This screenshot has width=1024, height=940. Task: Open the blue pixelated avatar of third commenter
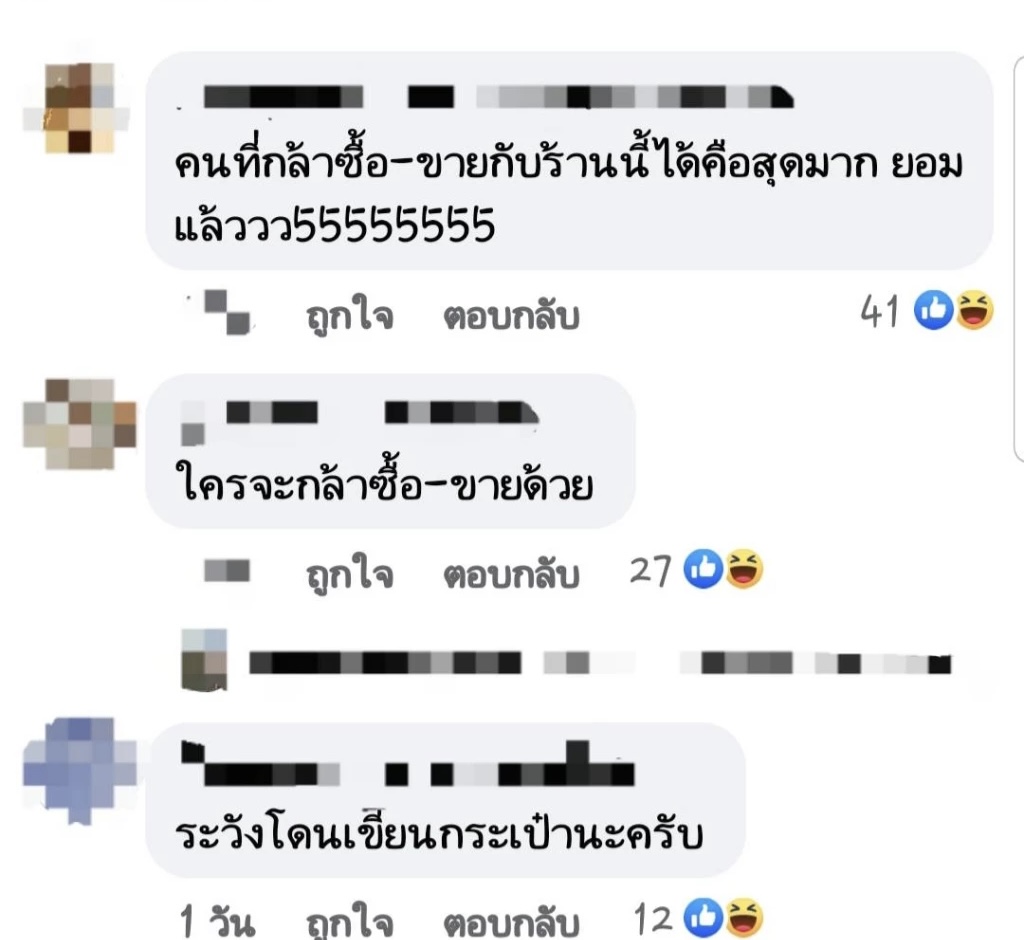click(x=80, y=771)
